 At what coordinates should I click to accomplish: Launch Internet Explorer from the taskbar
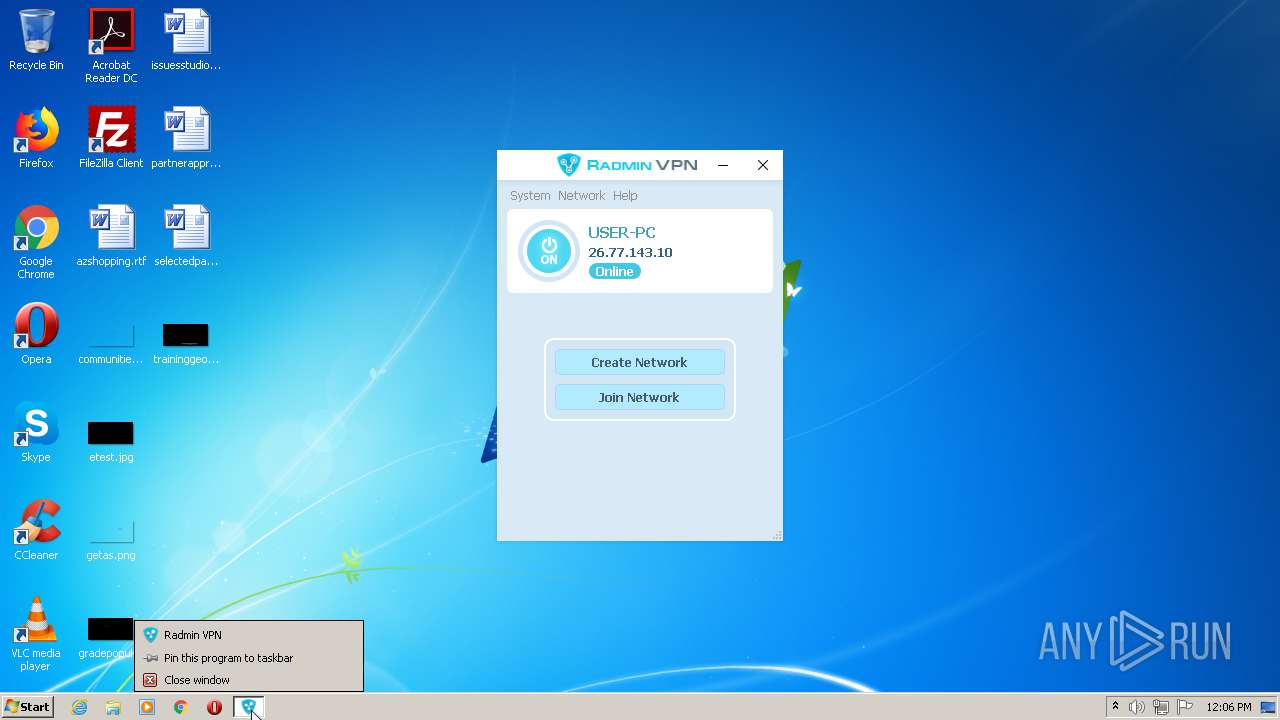[80, 707]
